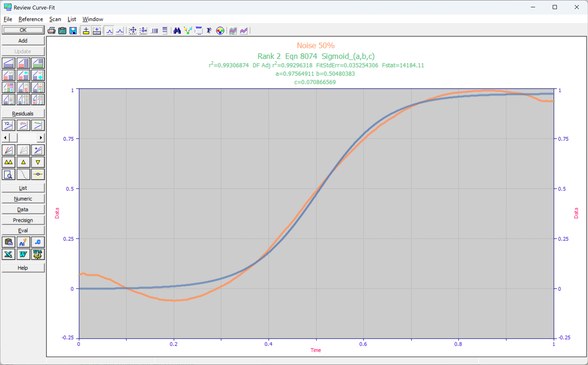Click the double yellow triangles icon
Viewport: 588px width, 365px height.
8,162
